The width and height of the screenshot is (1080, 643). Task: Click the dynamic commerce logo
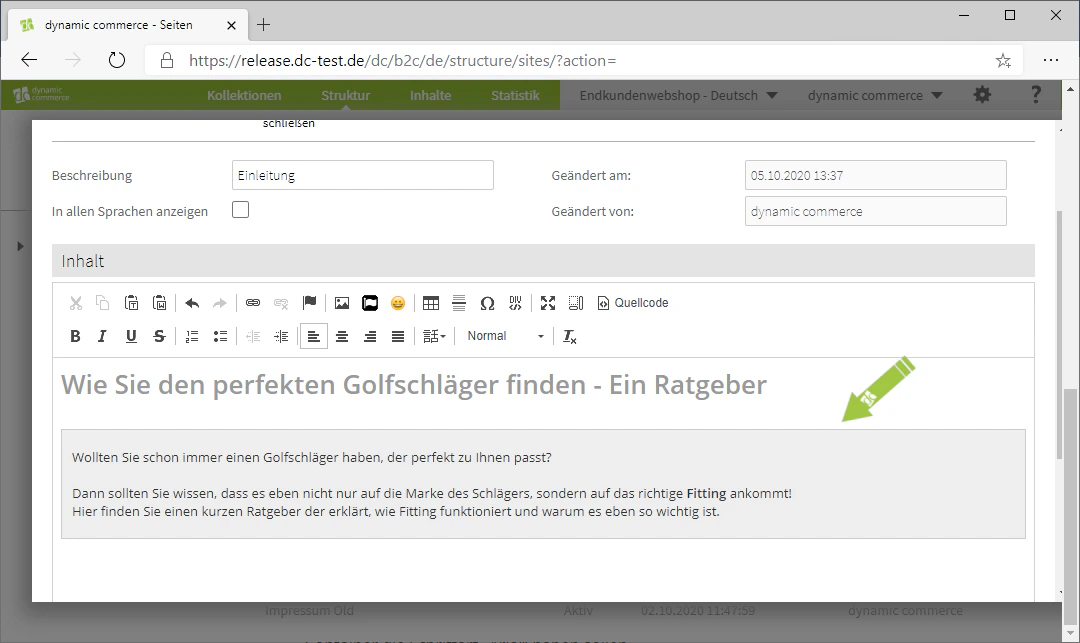tap(41, 94)
